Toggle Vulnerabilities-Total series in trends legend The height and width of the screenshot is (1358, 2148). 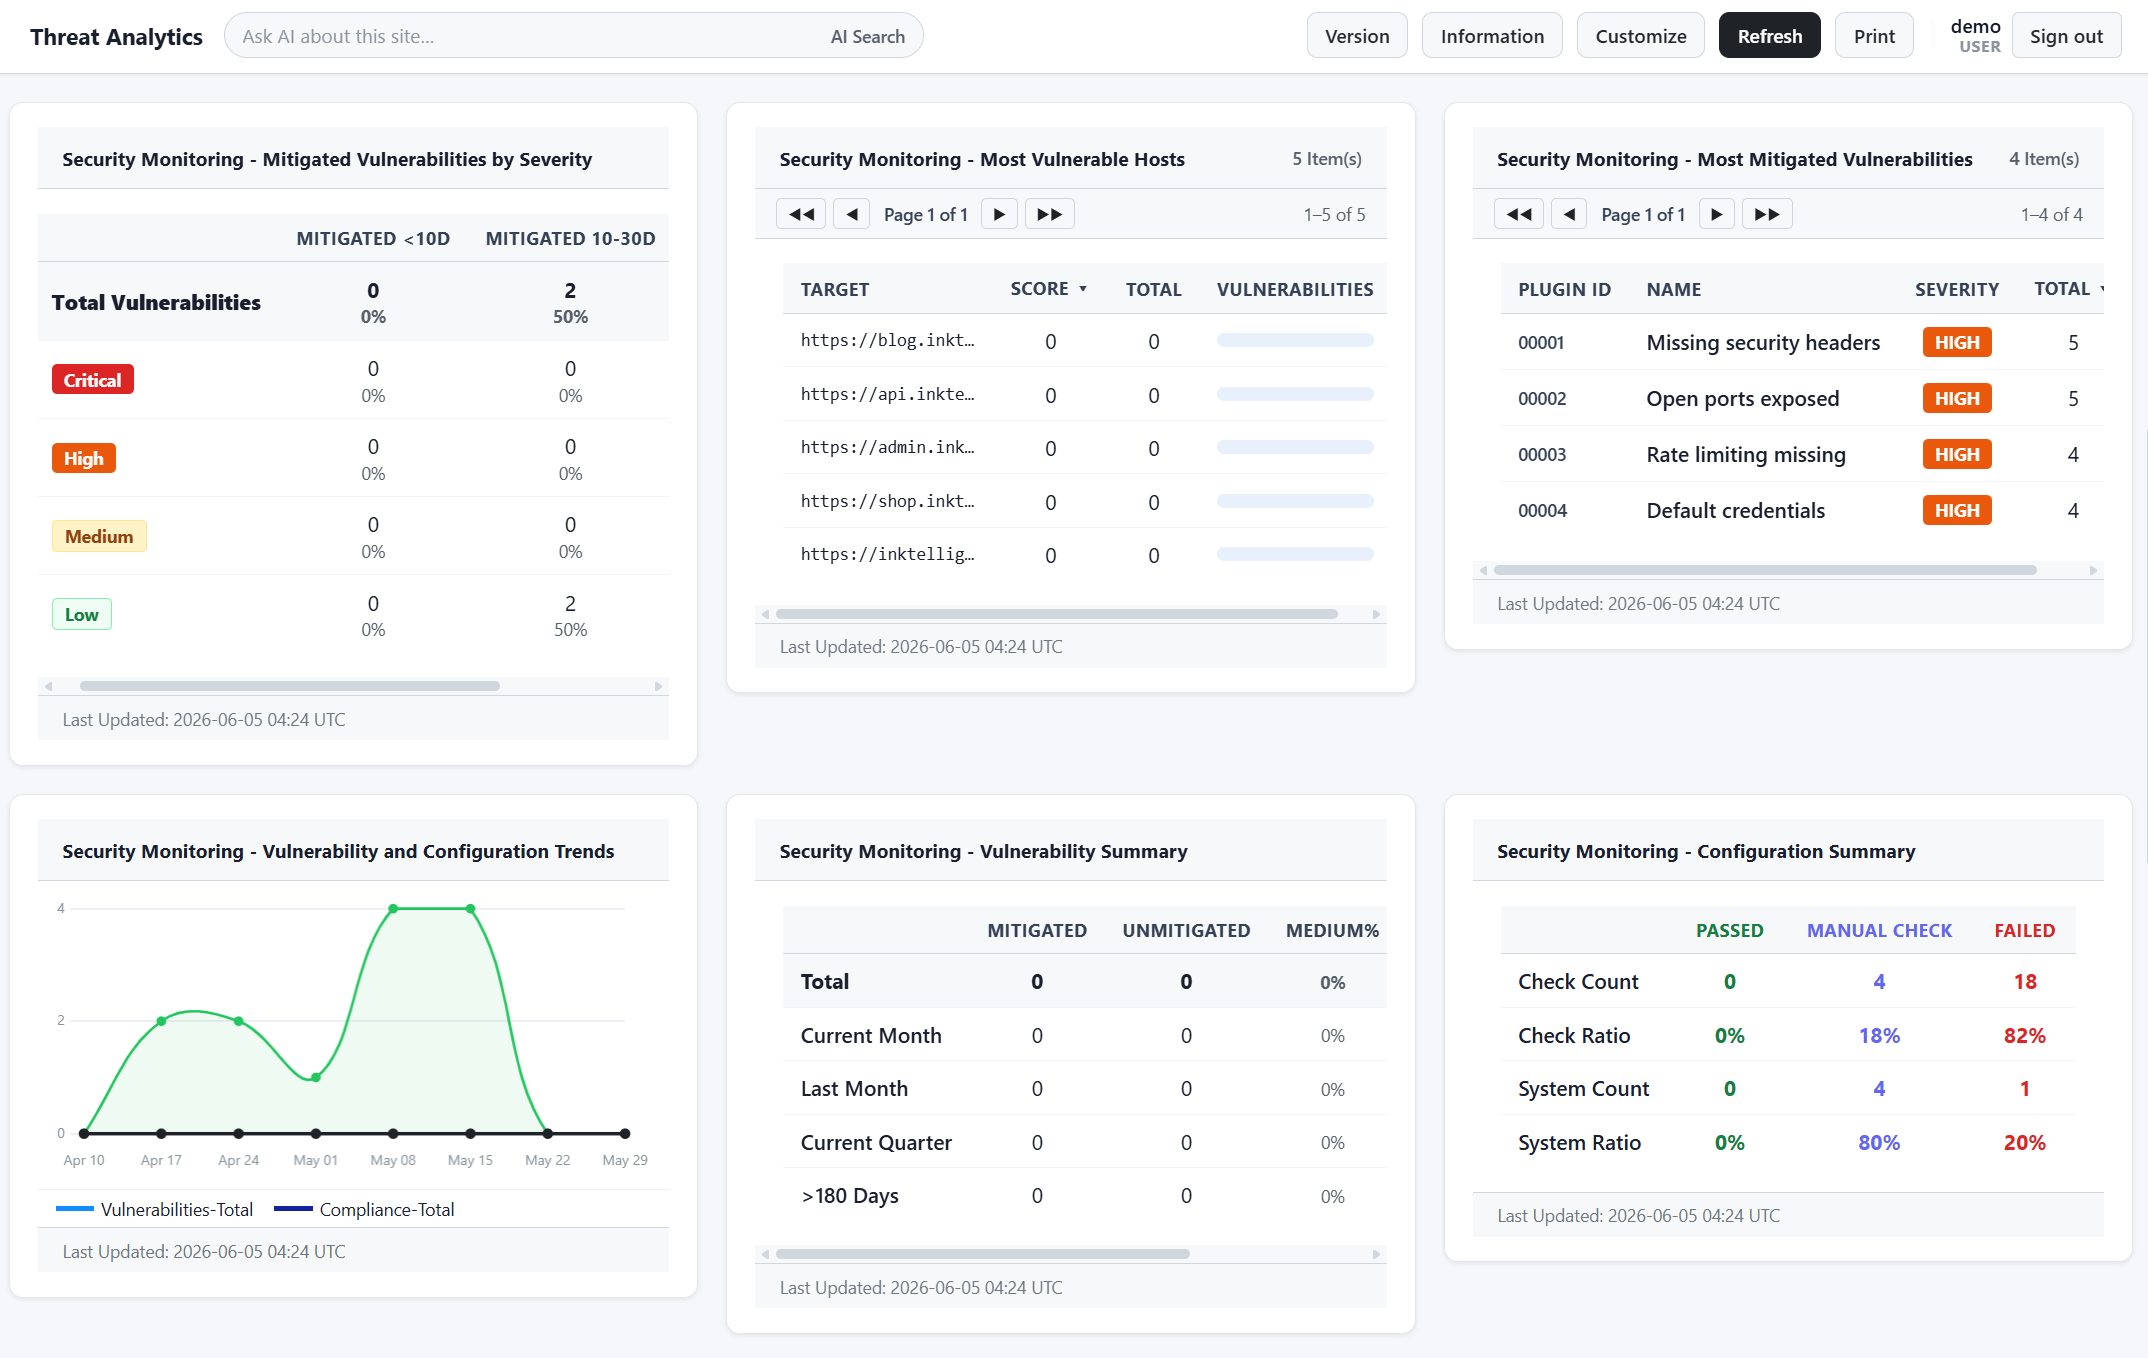[155, 1209]
